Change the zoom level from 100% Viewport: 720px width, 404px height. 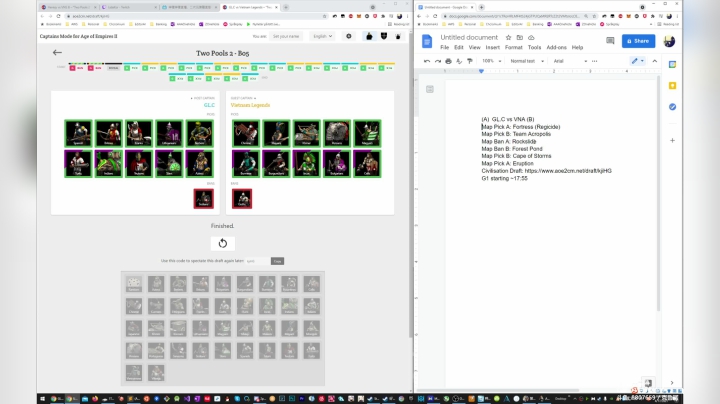coord(491,61)
